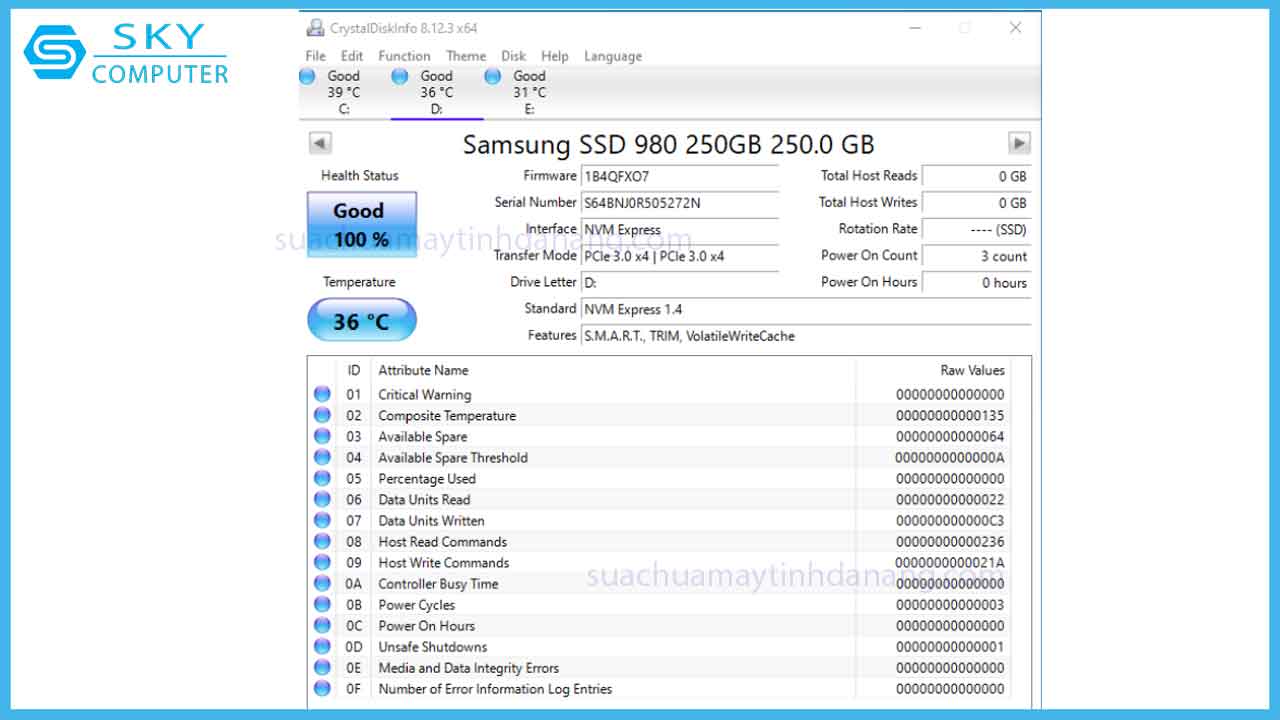The width and height of the screenshot is (1280, 720).
Task: Click raw value 00000000000135
Action: (950, 416)
